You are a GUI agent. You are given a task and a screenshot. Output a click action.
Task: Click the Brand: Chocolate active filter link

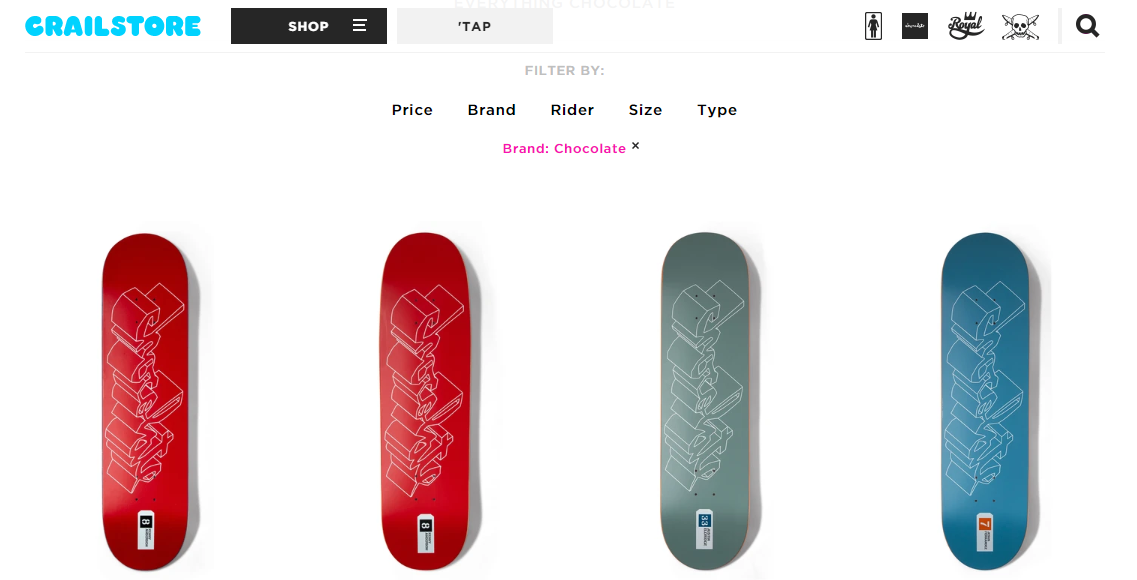(564, 149)
